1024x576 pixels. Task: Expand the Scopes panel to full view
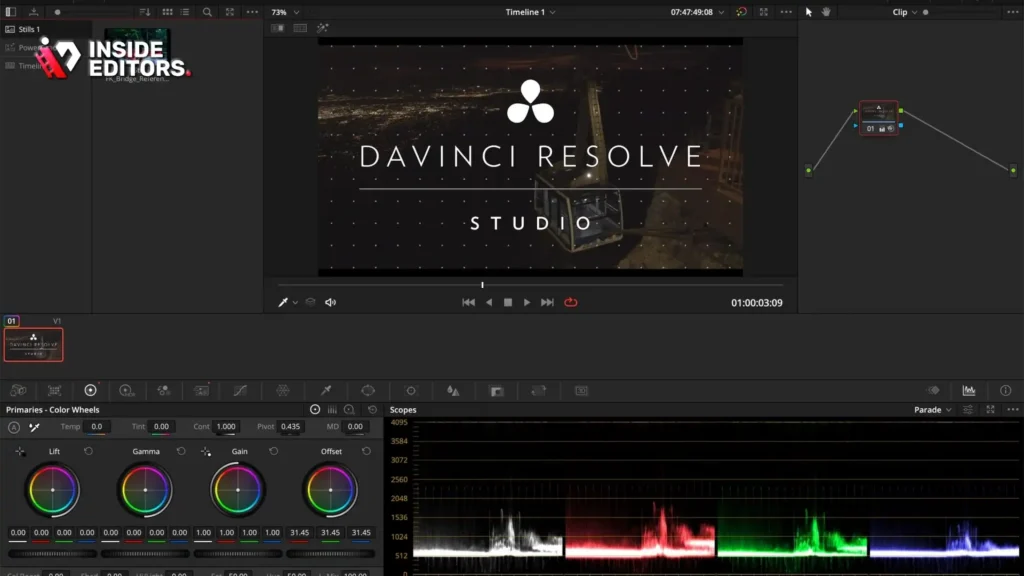[x=990, y=409]
